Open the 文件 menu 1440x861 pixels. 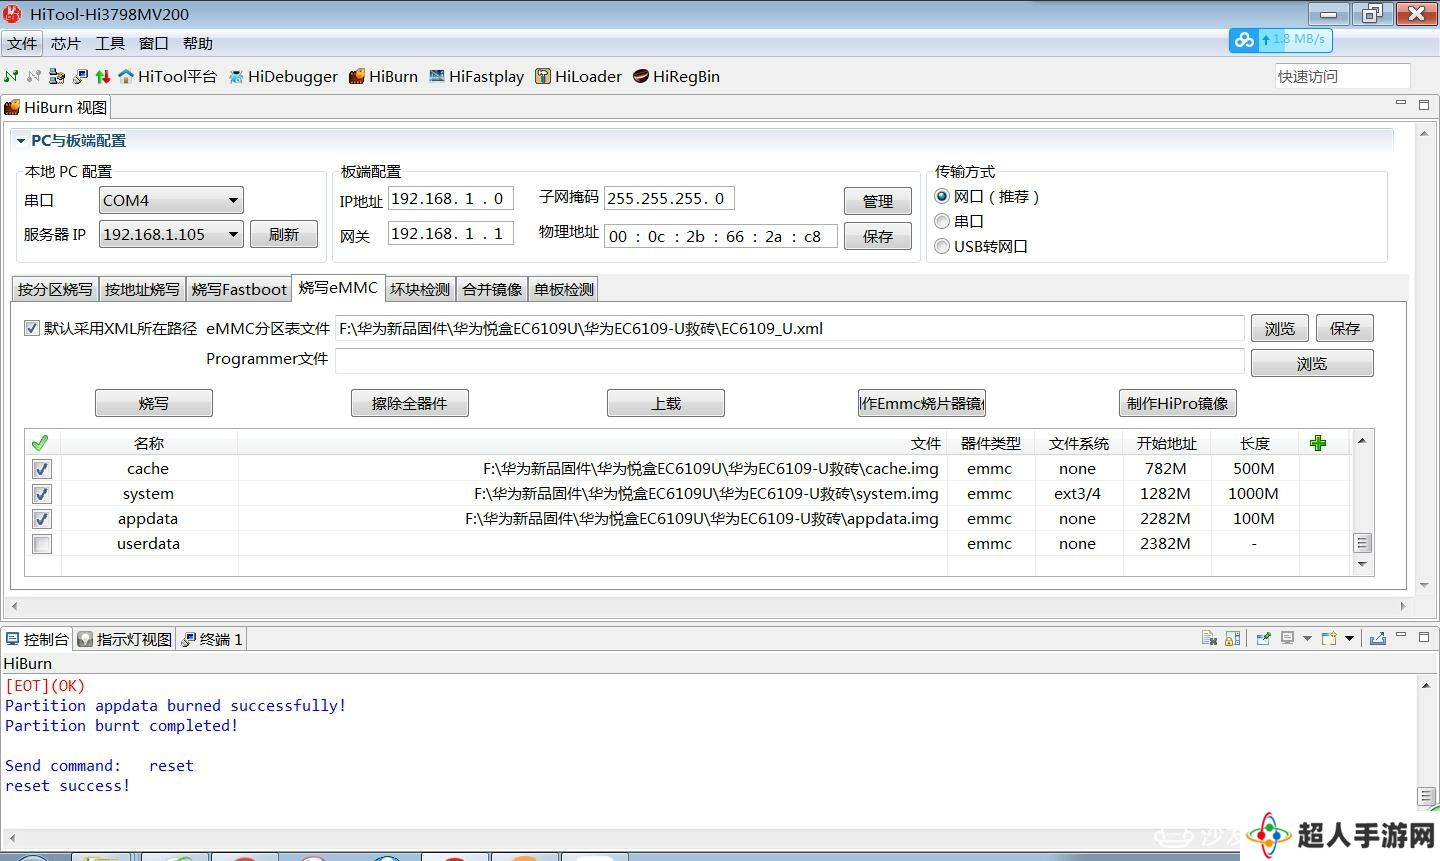(22, 43)
